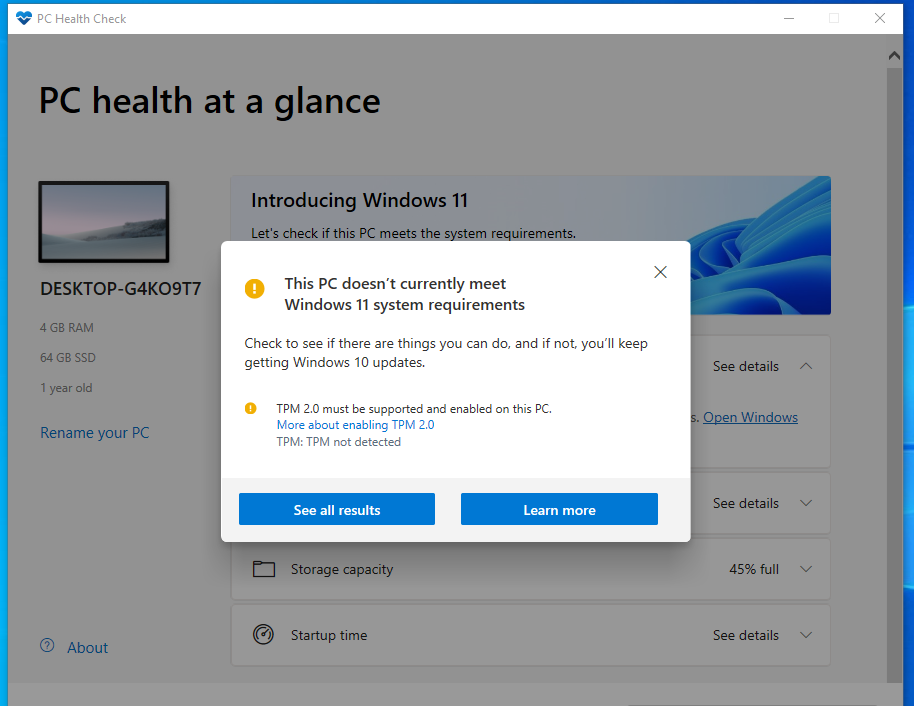The height and width of the screenshot is (706, 914).
Task: Click the 4 GB RAM text
Action: (x=66, y=328)
